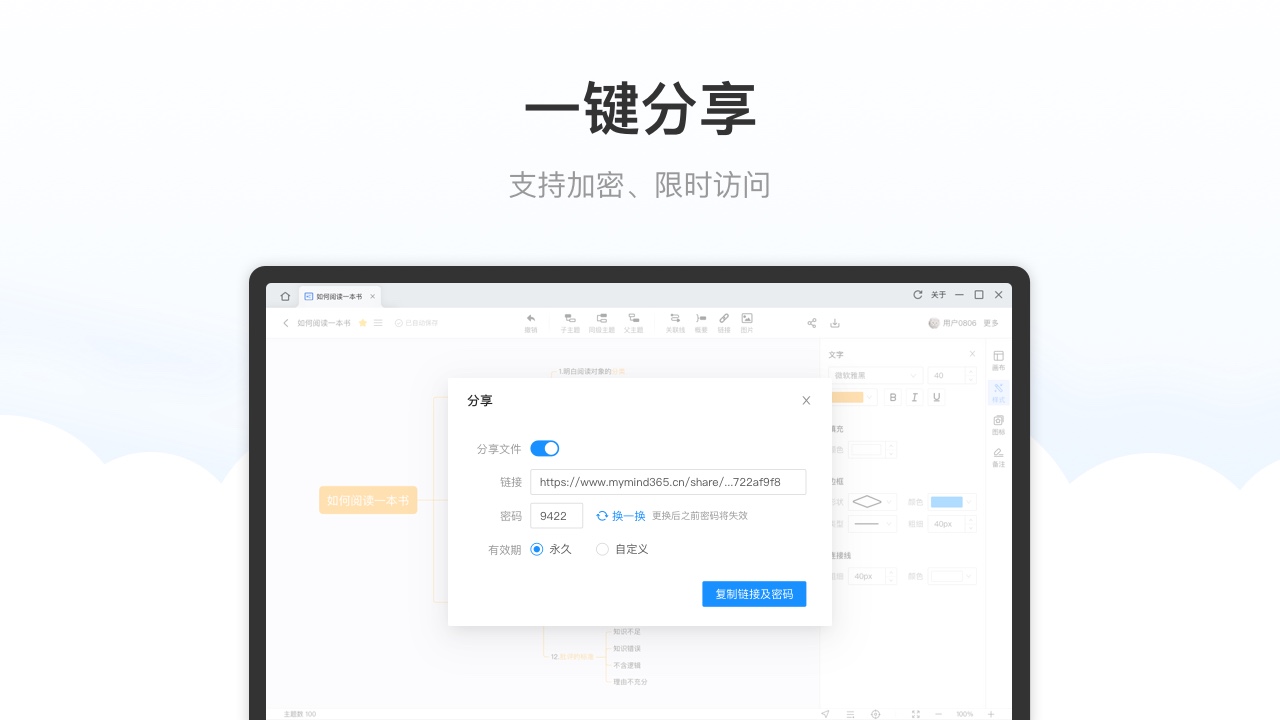This screenshot has width=1280, height=720.
Task: Select the 如何阅读一本书 central topic node
Action: [x=368, y=500]
